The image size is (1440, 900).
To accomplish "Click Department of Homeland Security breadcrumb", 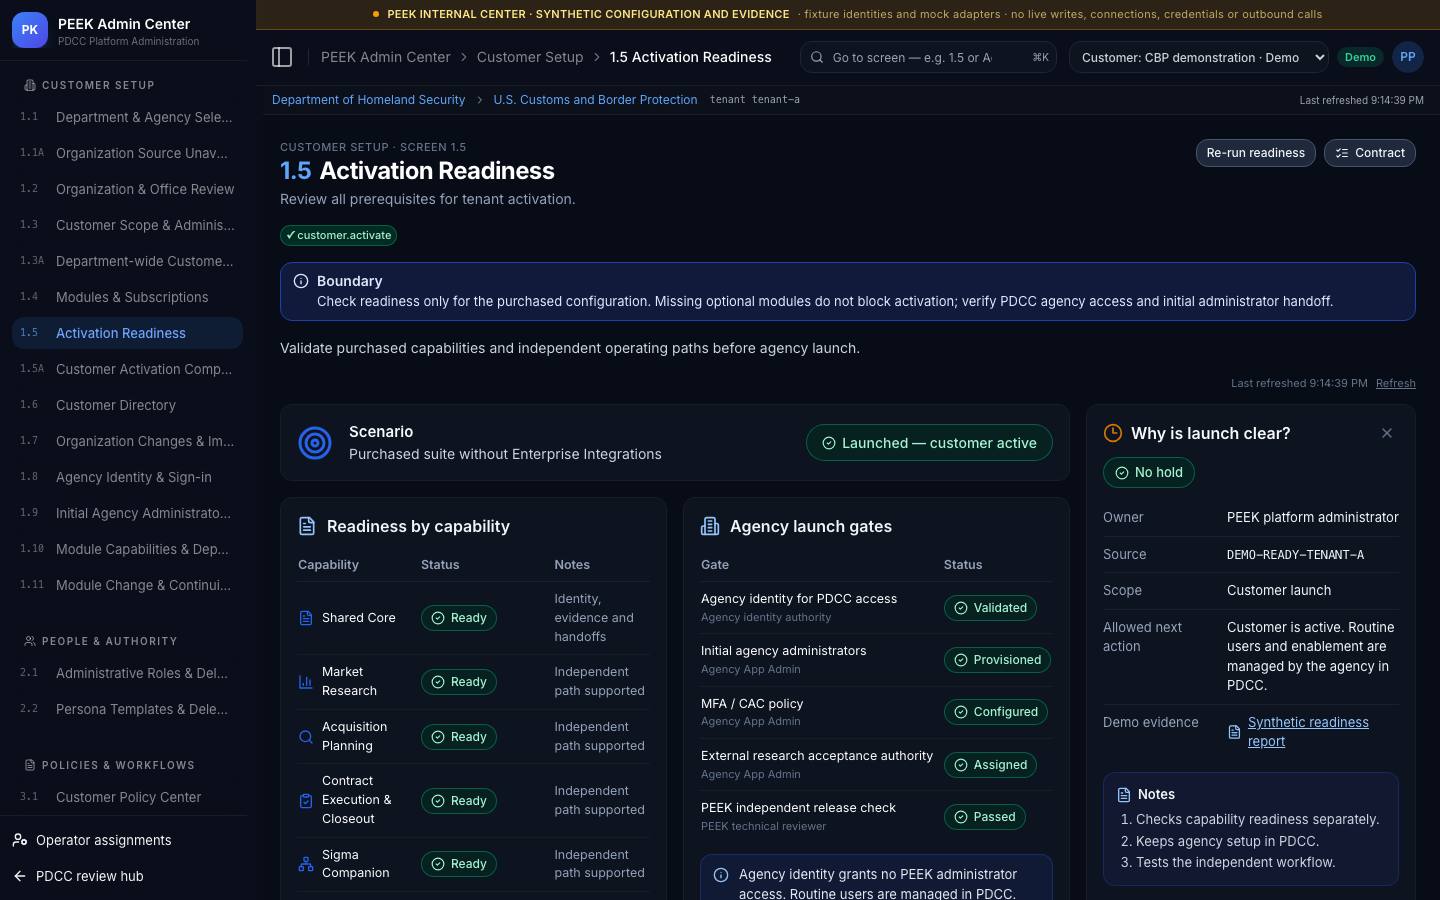I will click(x=368, y=100).
